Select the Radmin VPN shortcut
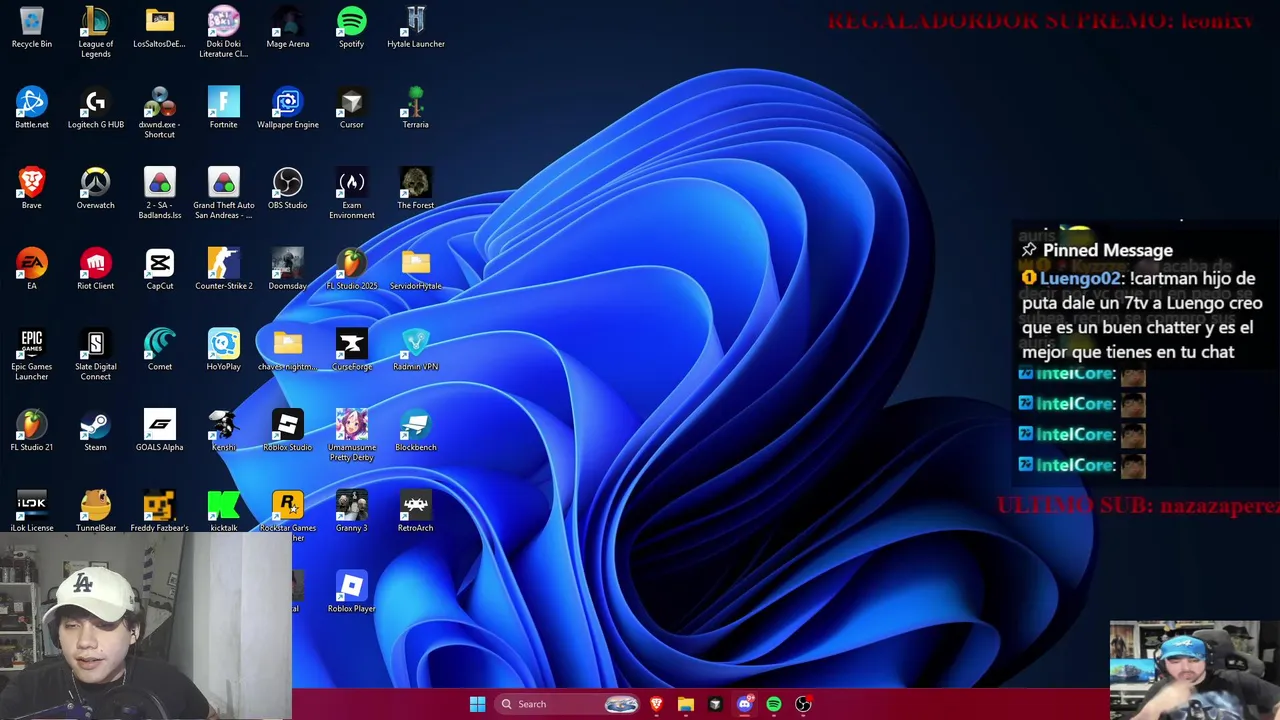The height and width of the screenshot is (720, 1280). 416,350
